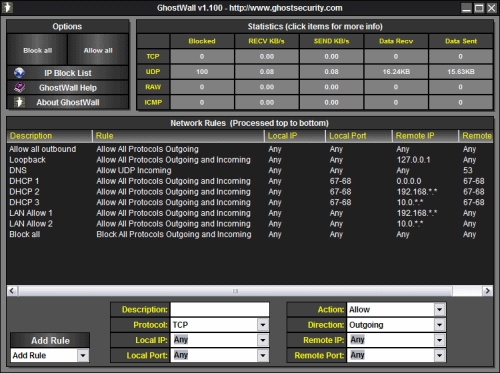
Task: Expand the Direction dropdown showing Outgoing
Action: tap(440, 325)
